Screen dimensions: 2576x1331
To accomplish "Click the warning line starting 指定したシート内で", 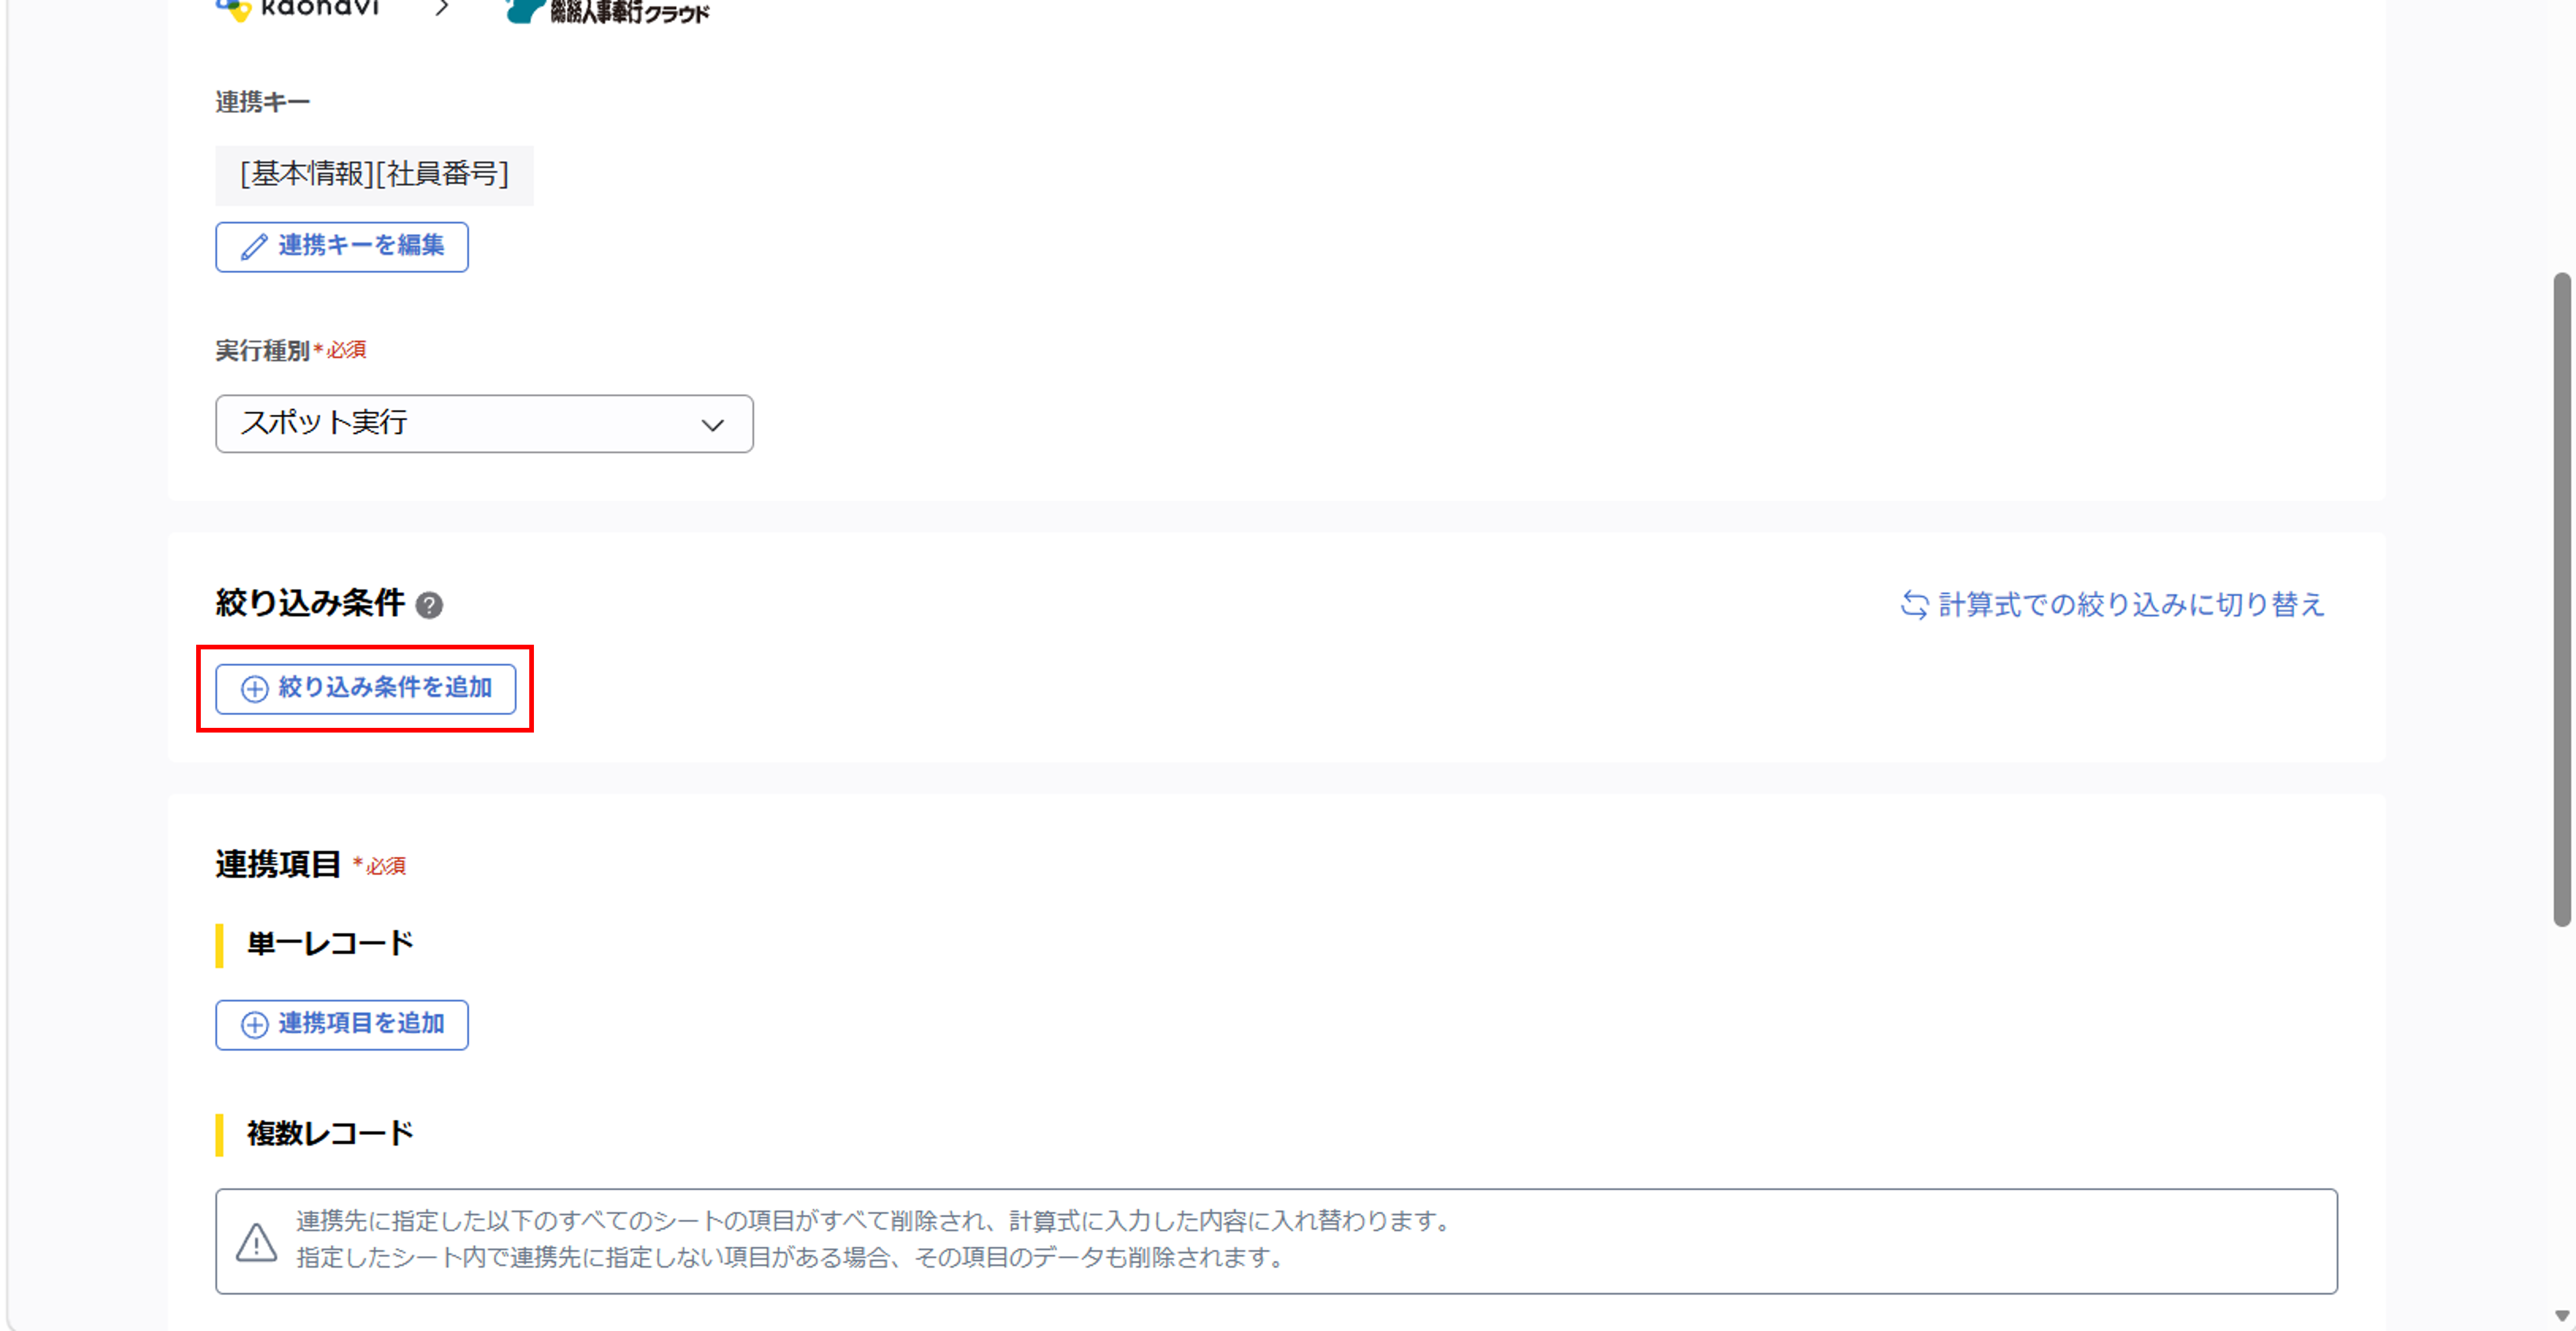I will point(790,1257).
